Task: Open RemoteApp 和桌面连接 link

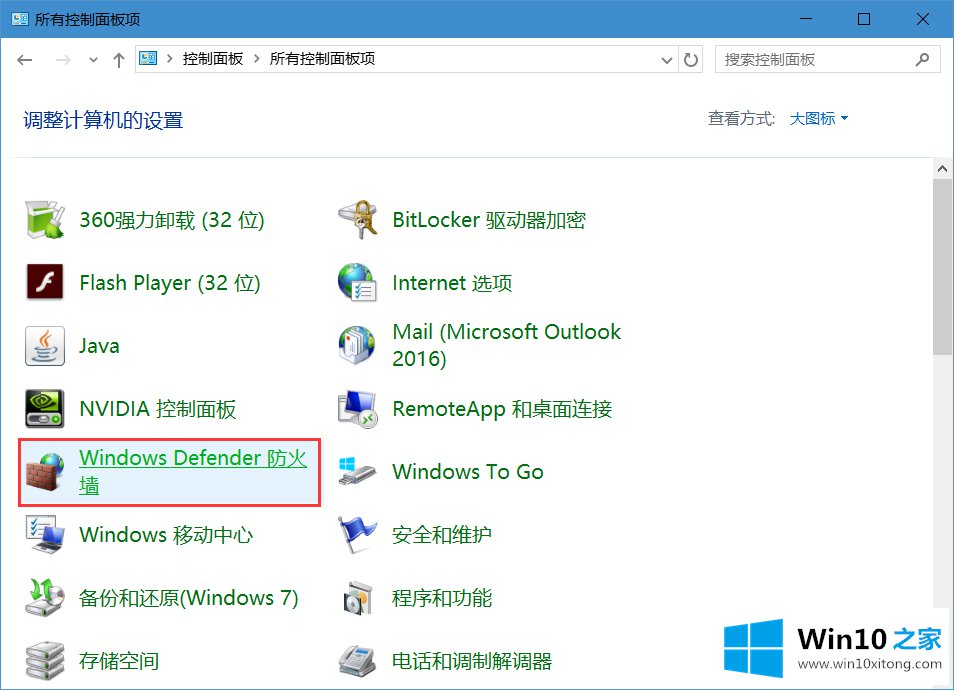Action: 502,409
